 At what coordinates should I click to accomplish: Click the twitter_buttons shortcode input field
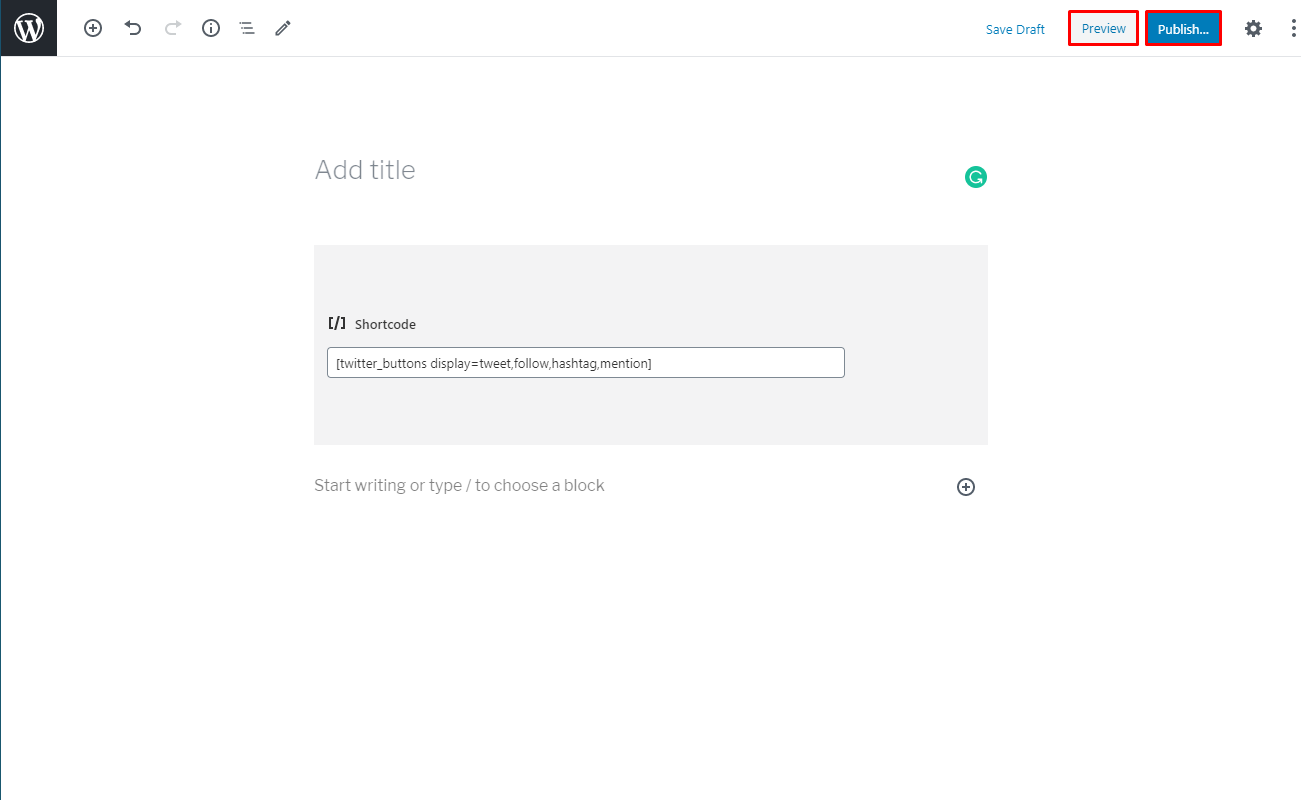tap(586, 363)
